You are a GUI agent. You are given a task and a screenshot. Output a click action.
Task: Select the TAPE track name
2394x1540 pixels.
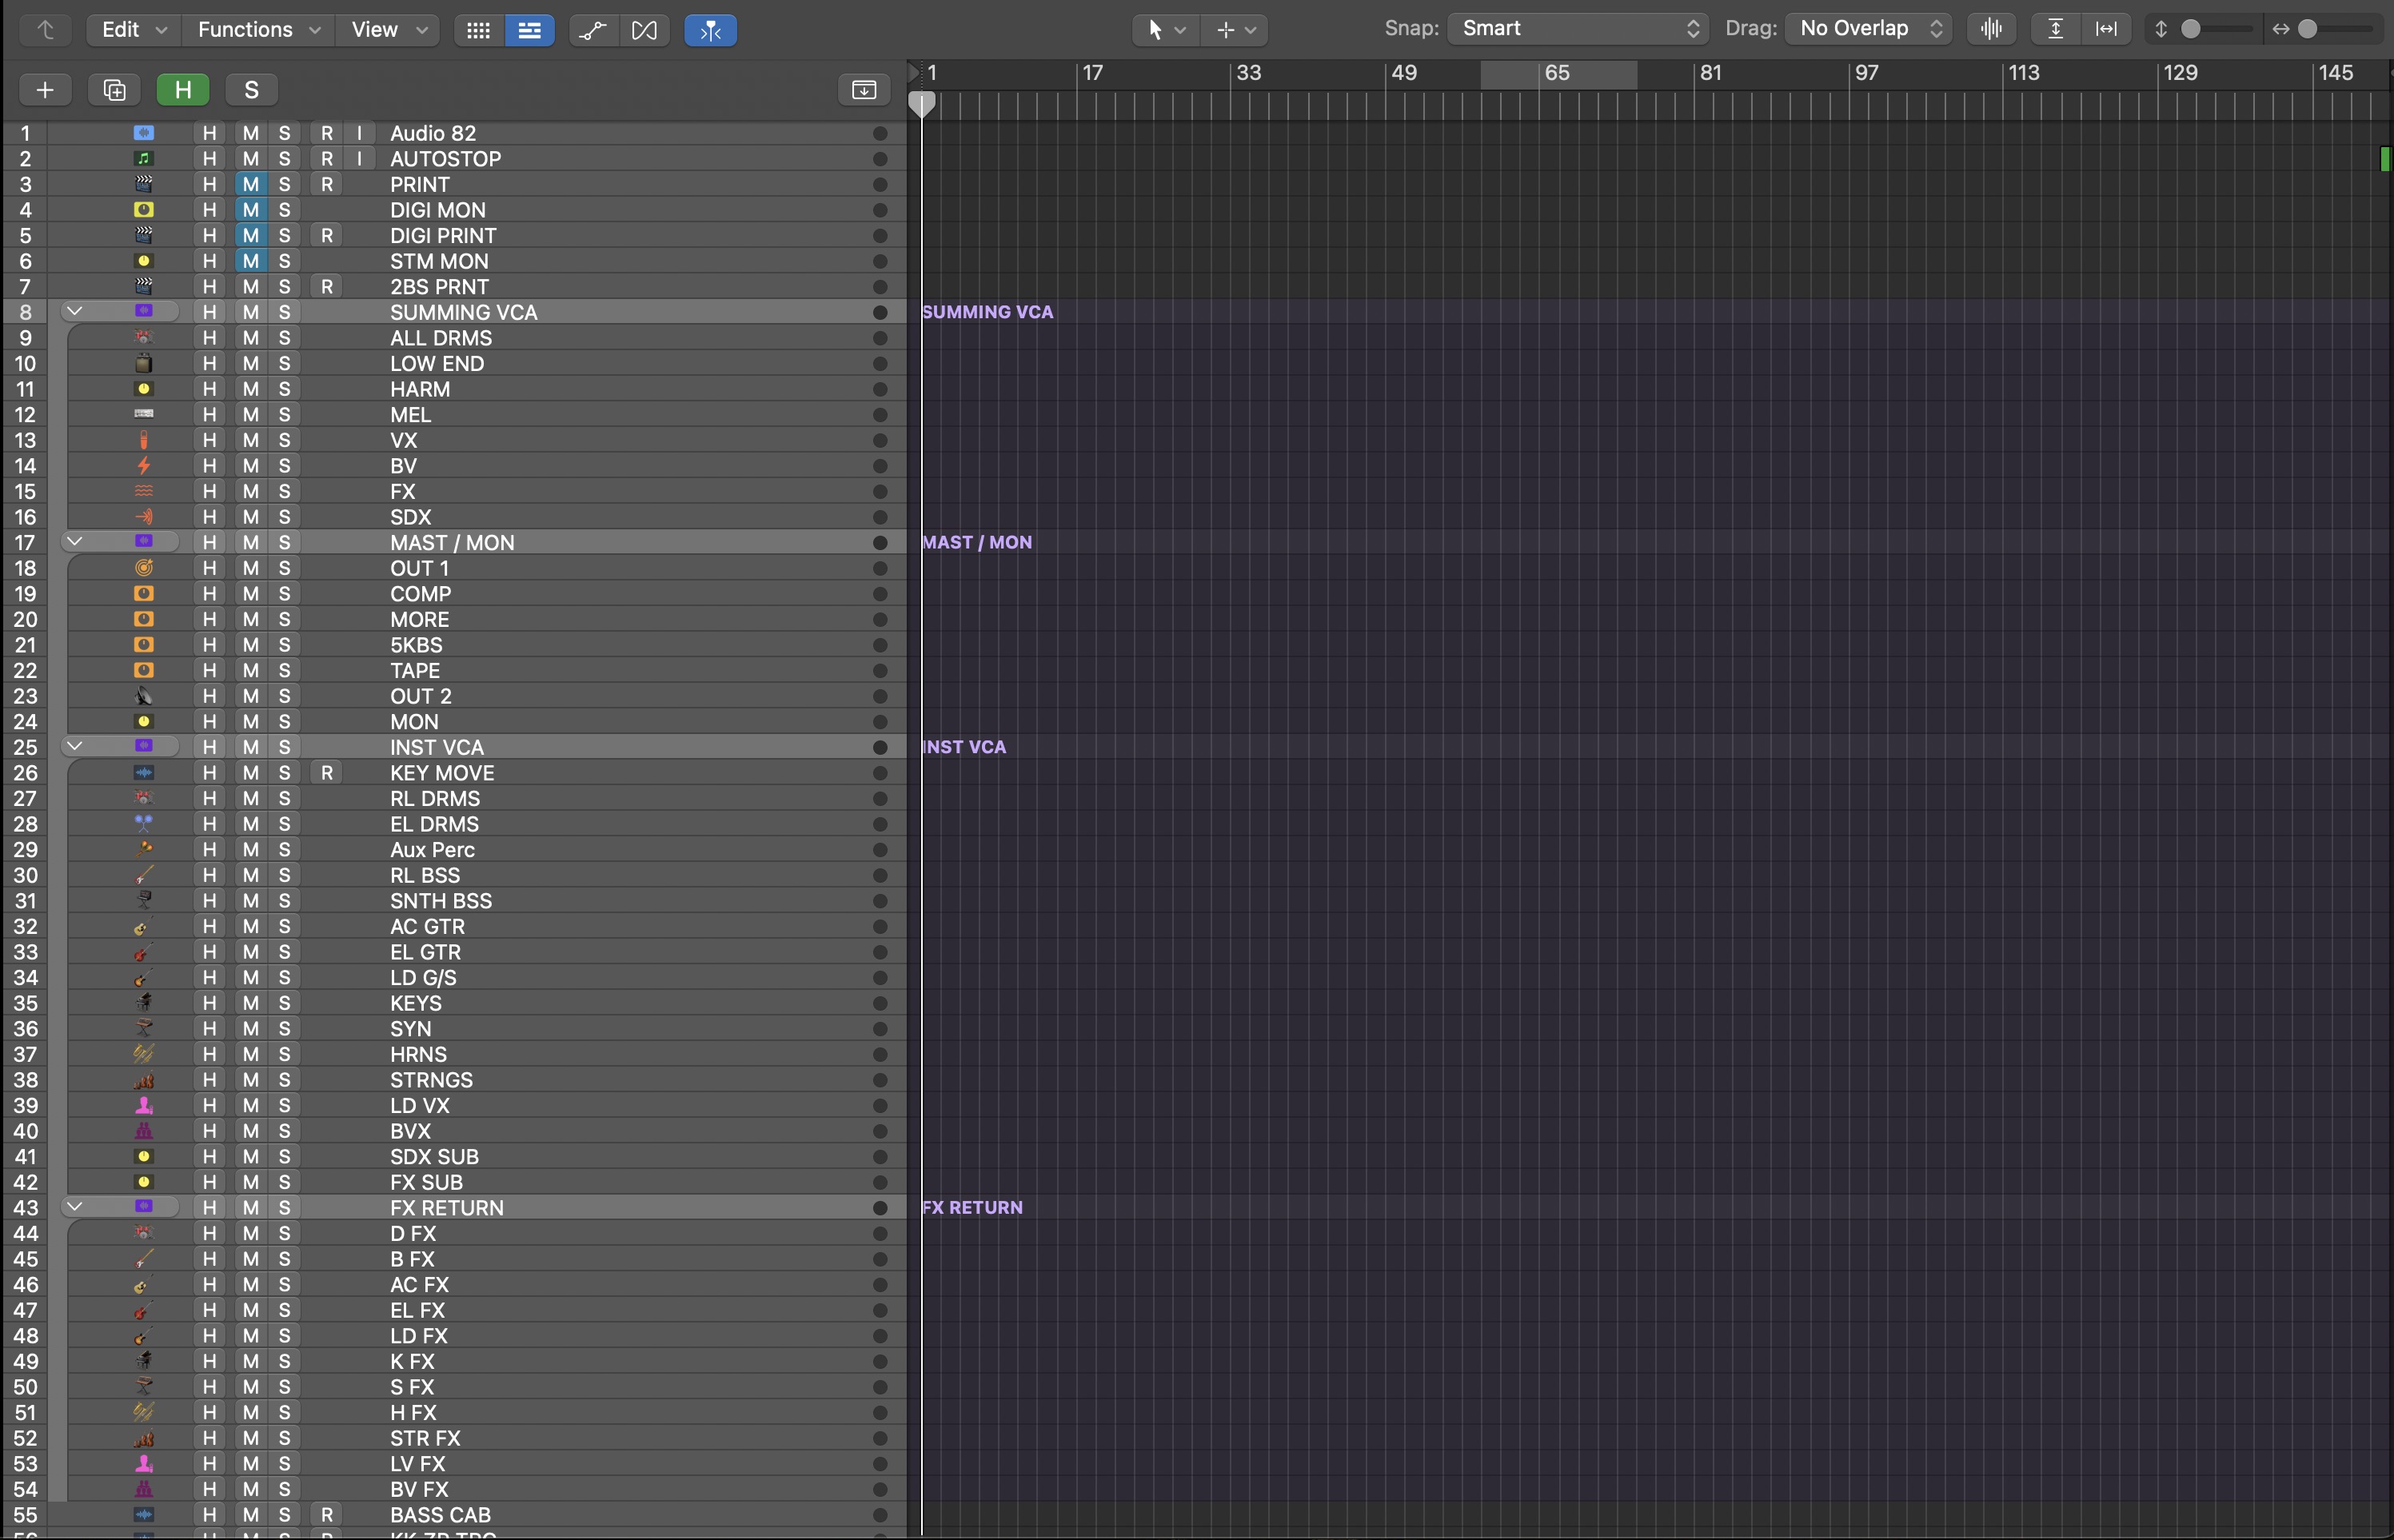(x=415, y=671)
